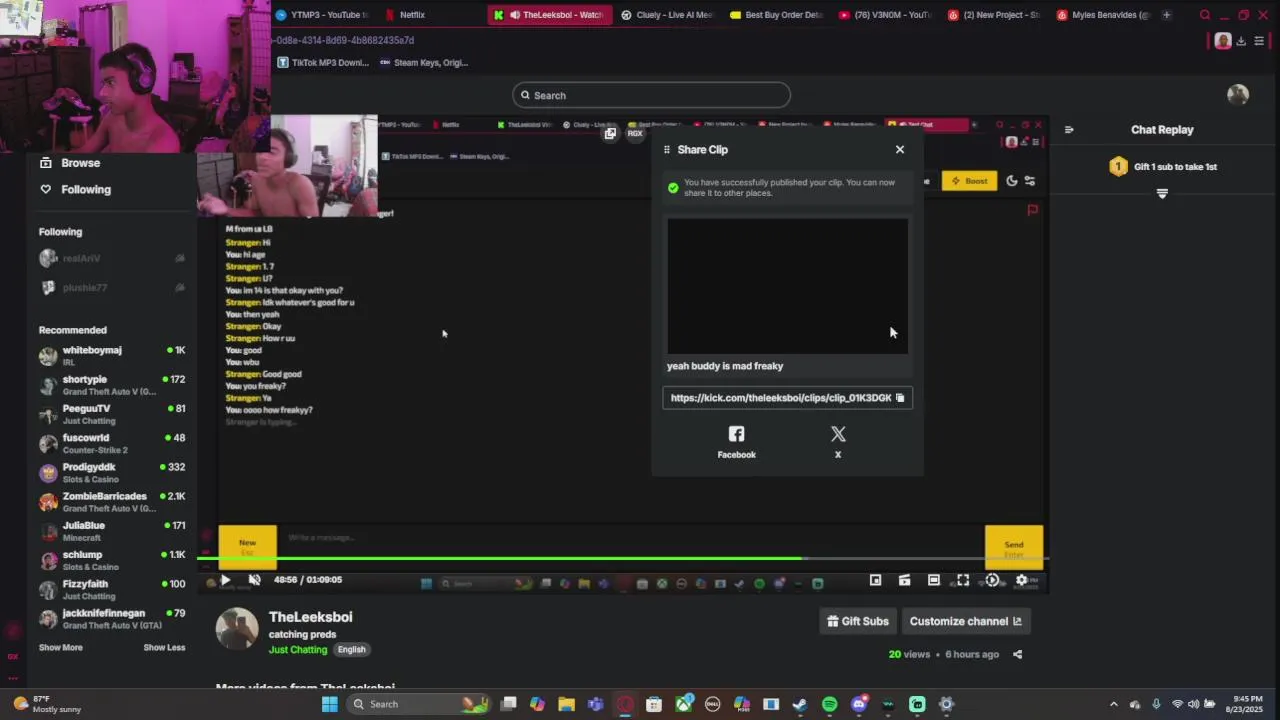Viewport: 1280px width, 720px height.
Task: Open File Explorer from the taskbar
Action: (x=566, y=704)
